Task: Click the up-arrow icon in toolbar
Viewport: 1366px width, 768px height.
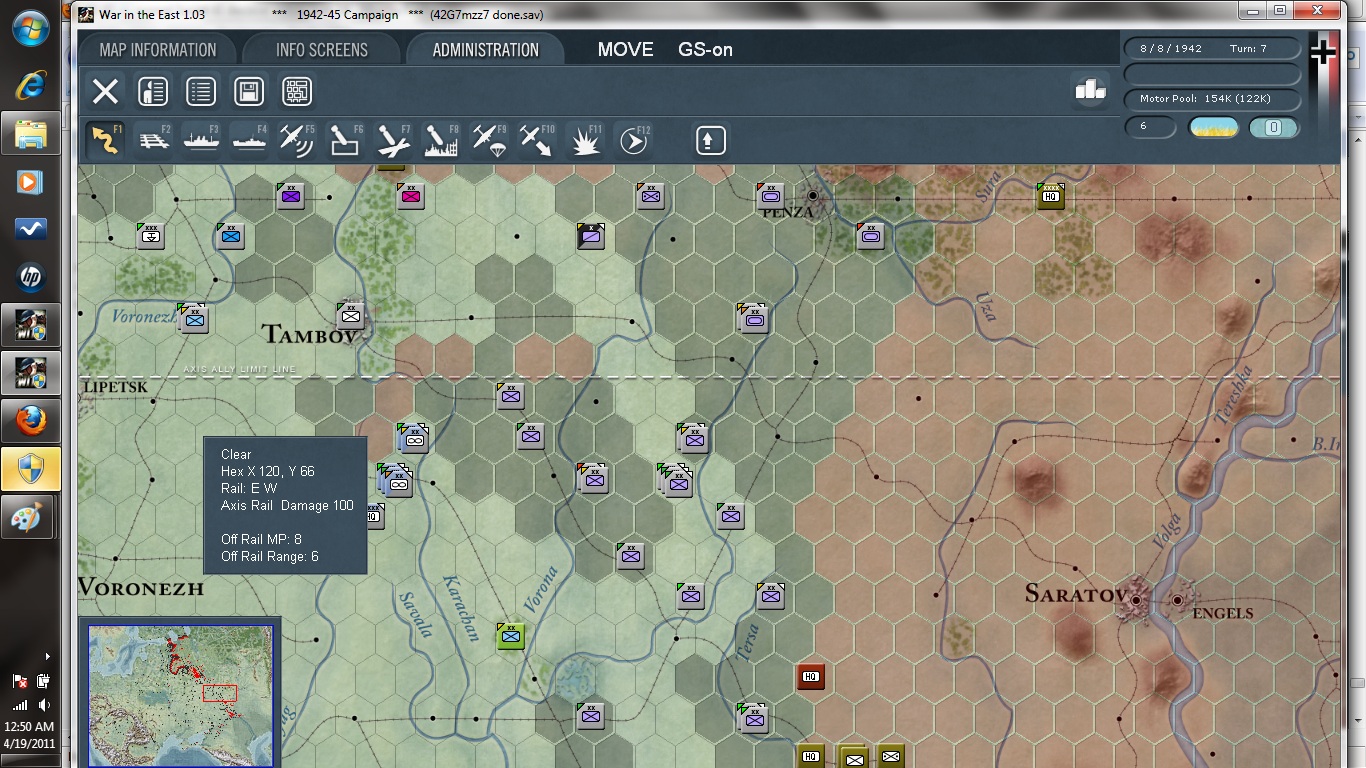Action: coord(710,140)
